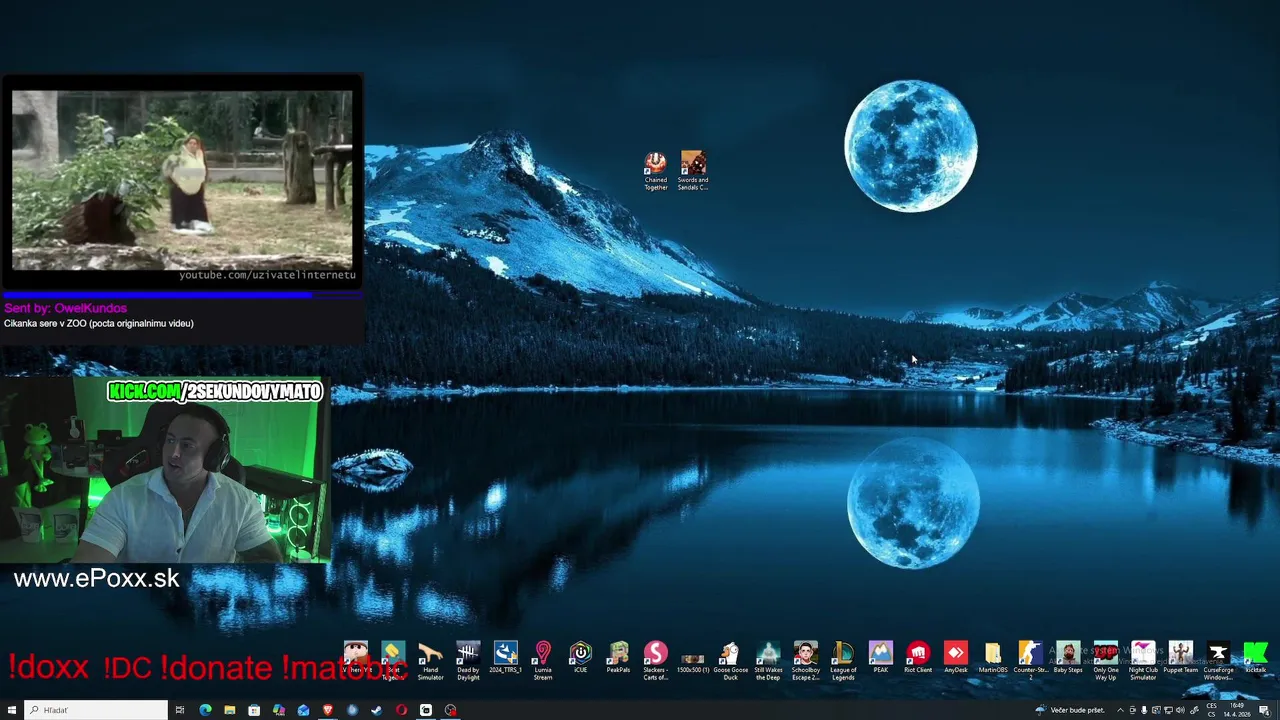Launch Riot Client
This screenshot has height=720, width=1280.
[x=918, y=658]
